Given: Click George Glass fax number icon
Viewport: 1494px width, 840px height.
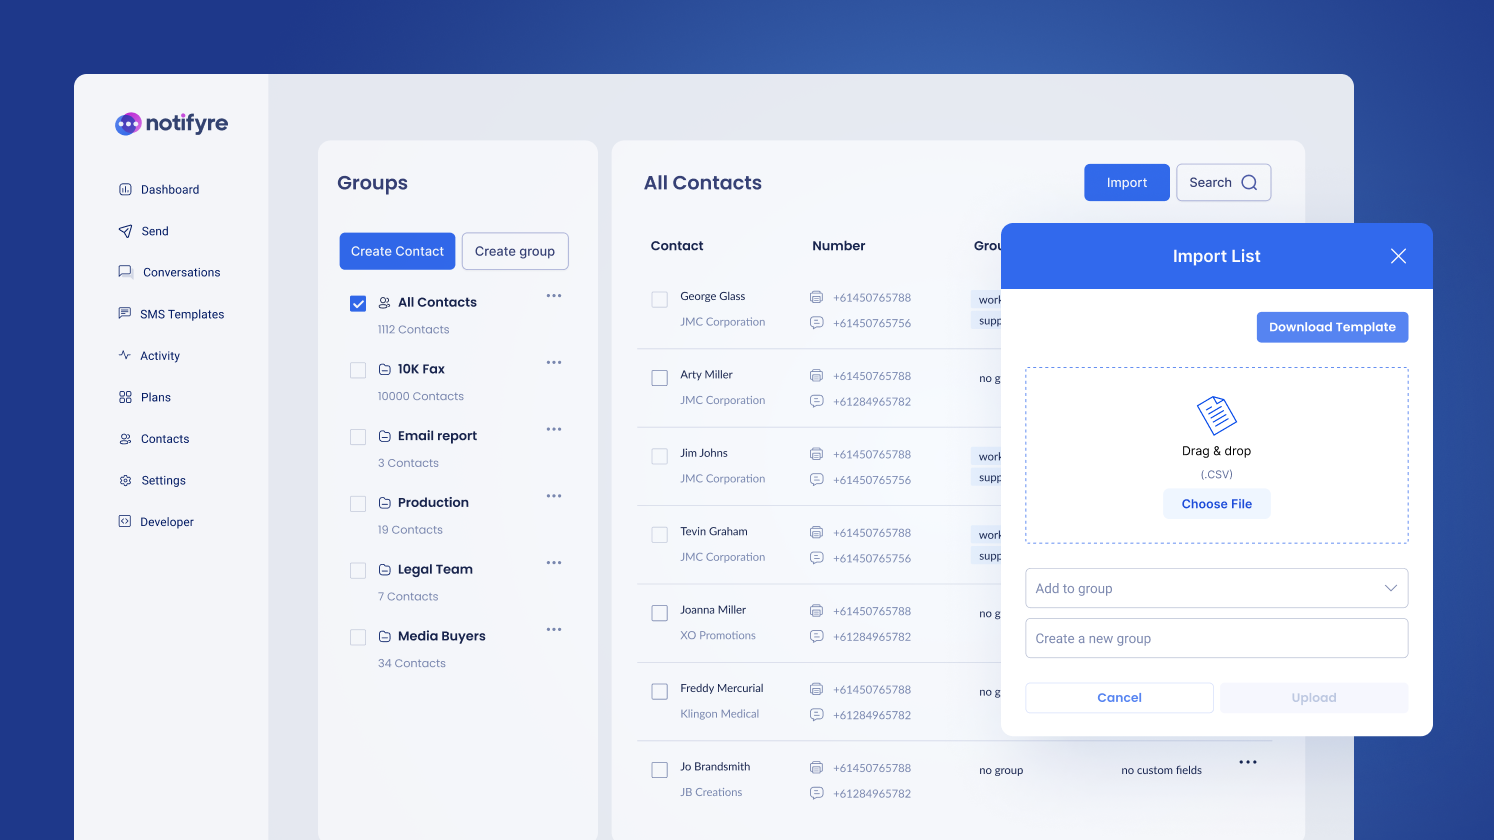Looking at the screenshot, I should 816,297.
